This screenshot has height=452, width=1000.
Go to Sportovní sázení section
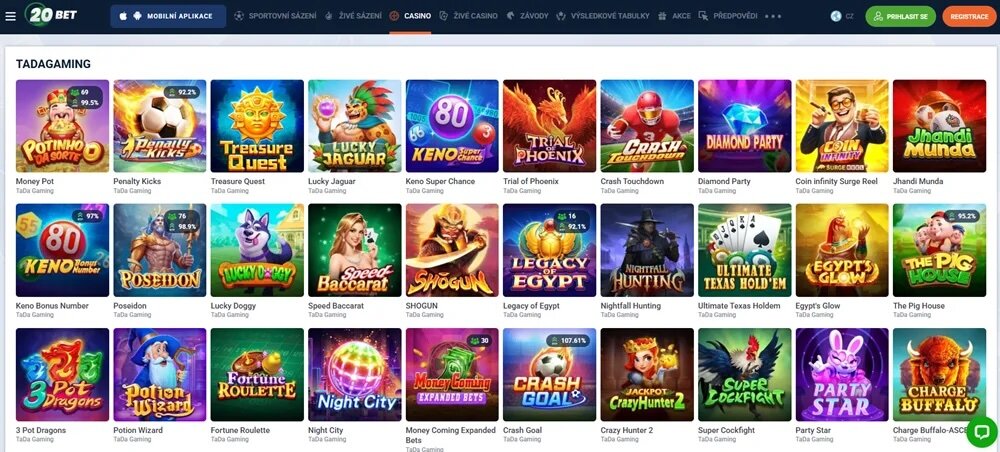pos(275,16)
